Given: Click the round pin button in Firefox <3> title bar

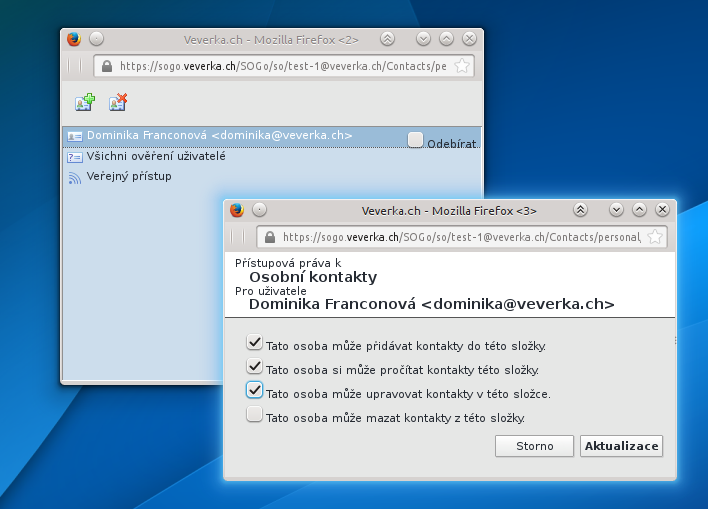Looking at the screenshot, I should 259,210.
